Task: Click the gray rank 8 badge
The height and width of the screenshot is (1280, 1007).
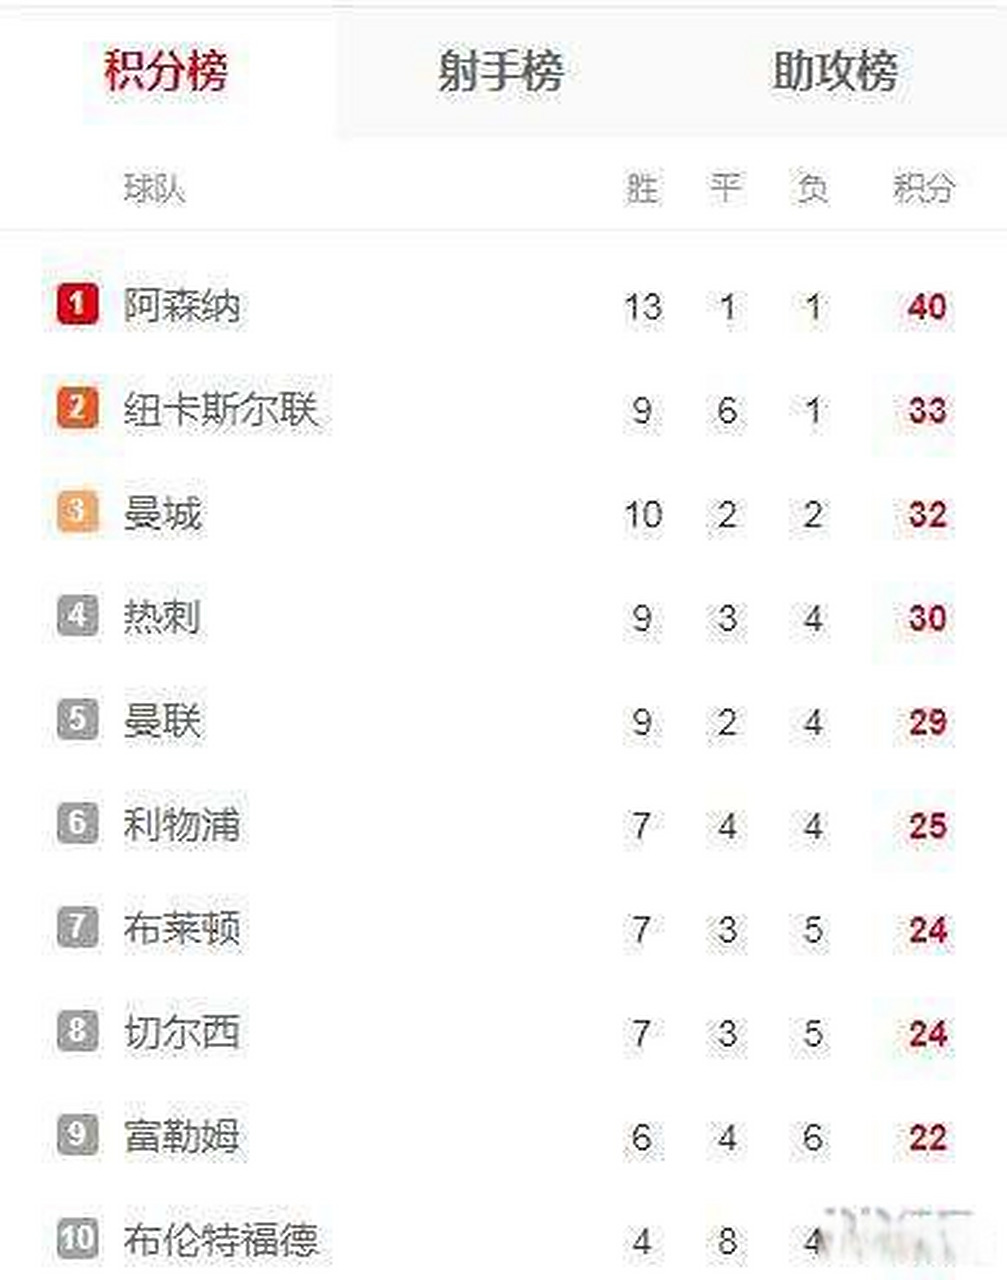Action: point(78,1032)
